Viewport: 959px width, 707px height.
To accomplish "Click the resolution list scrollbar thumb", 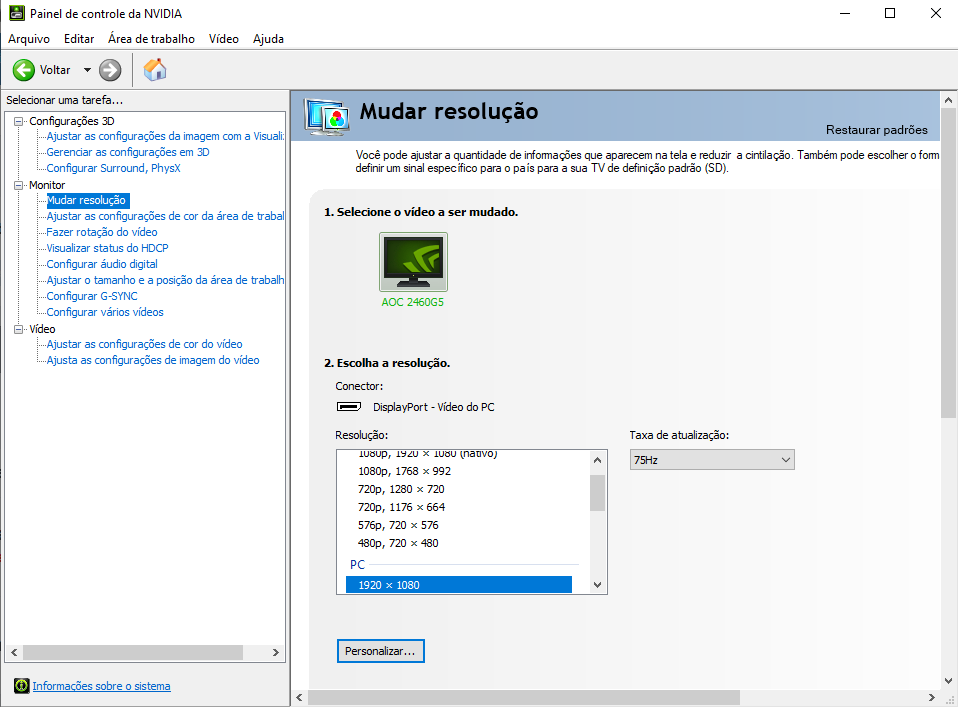I will [598, 492].
